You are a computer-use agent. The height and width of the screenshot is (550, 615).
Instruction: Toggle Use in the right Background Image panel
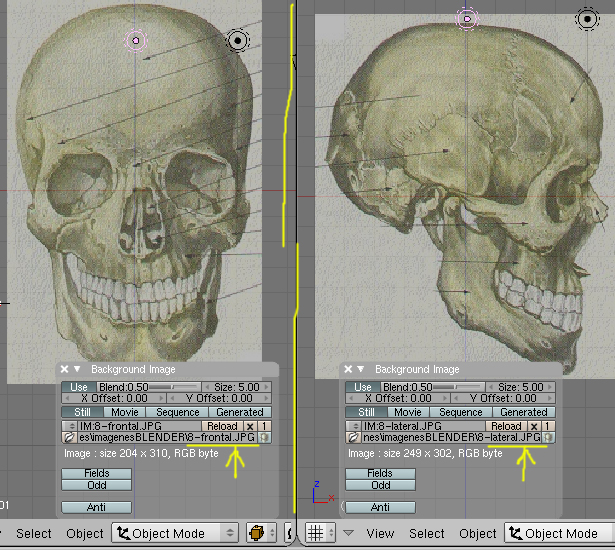tap(362, 387)
